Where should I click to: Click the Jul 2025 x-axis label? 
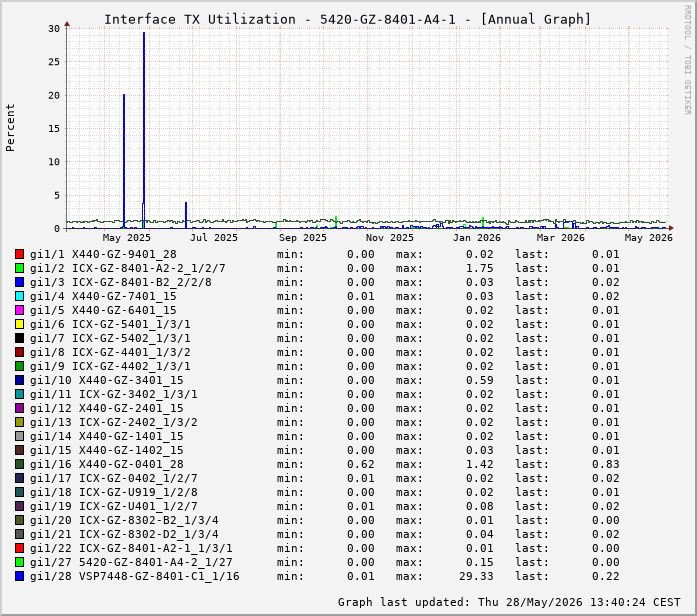(x=214, y=238)
